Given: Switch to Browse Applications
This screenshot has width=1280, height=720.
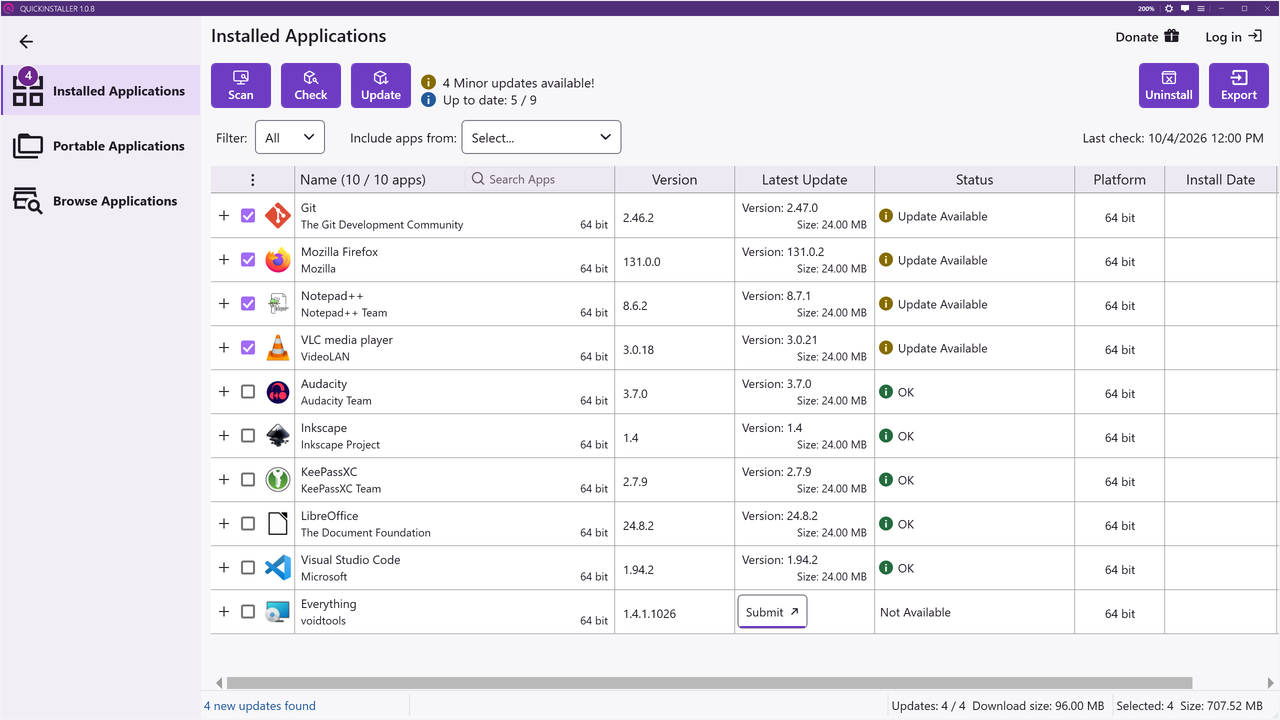Looking at the screenshot, I should tap(101, 201).
